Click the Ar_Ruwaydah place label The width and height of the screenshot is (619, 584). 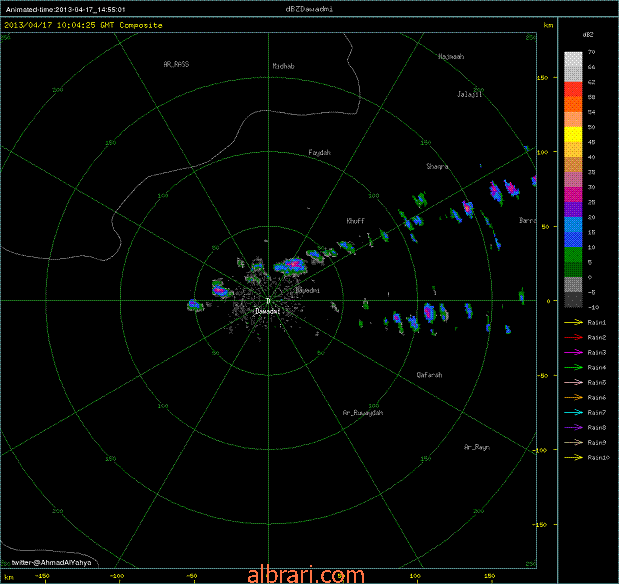coord(363,413)
